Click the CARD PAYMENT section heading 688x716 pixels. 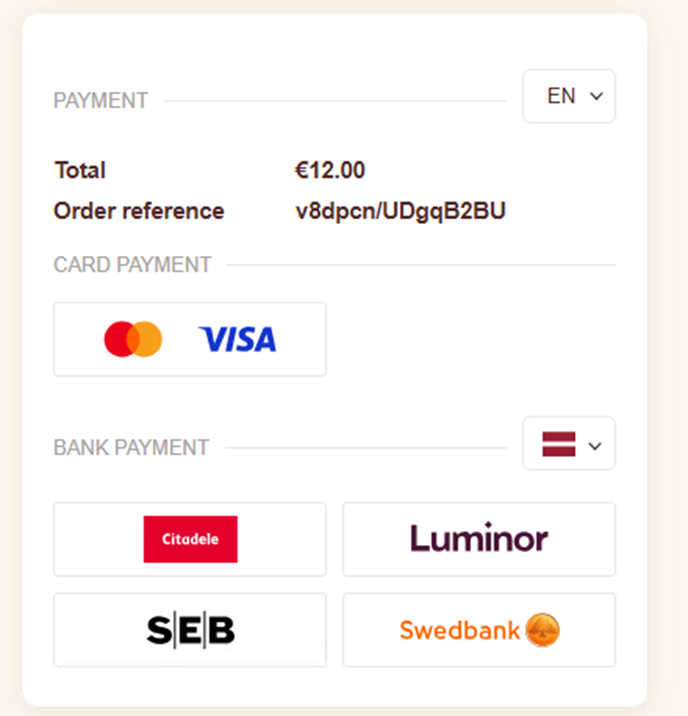(132, 264)
